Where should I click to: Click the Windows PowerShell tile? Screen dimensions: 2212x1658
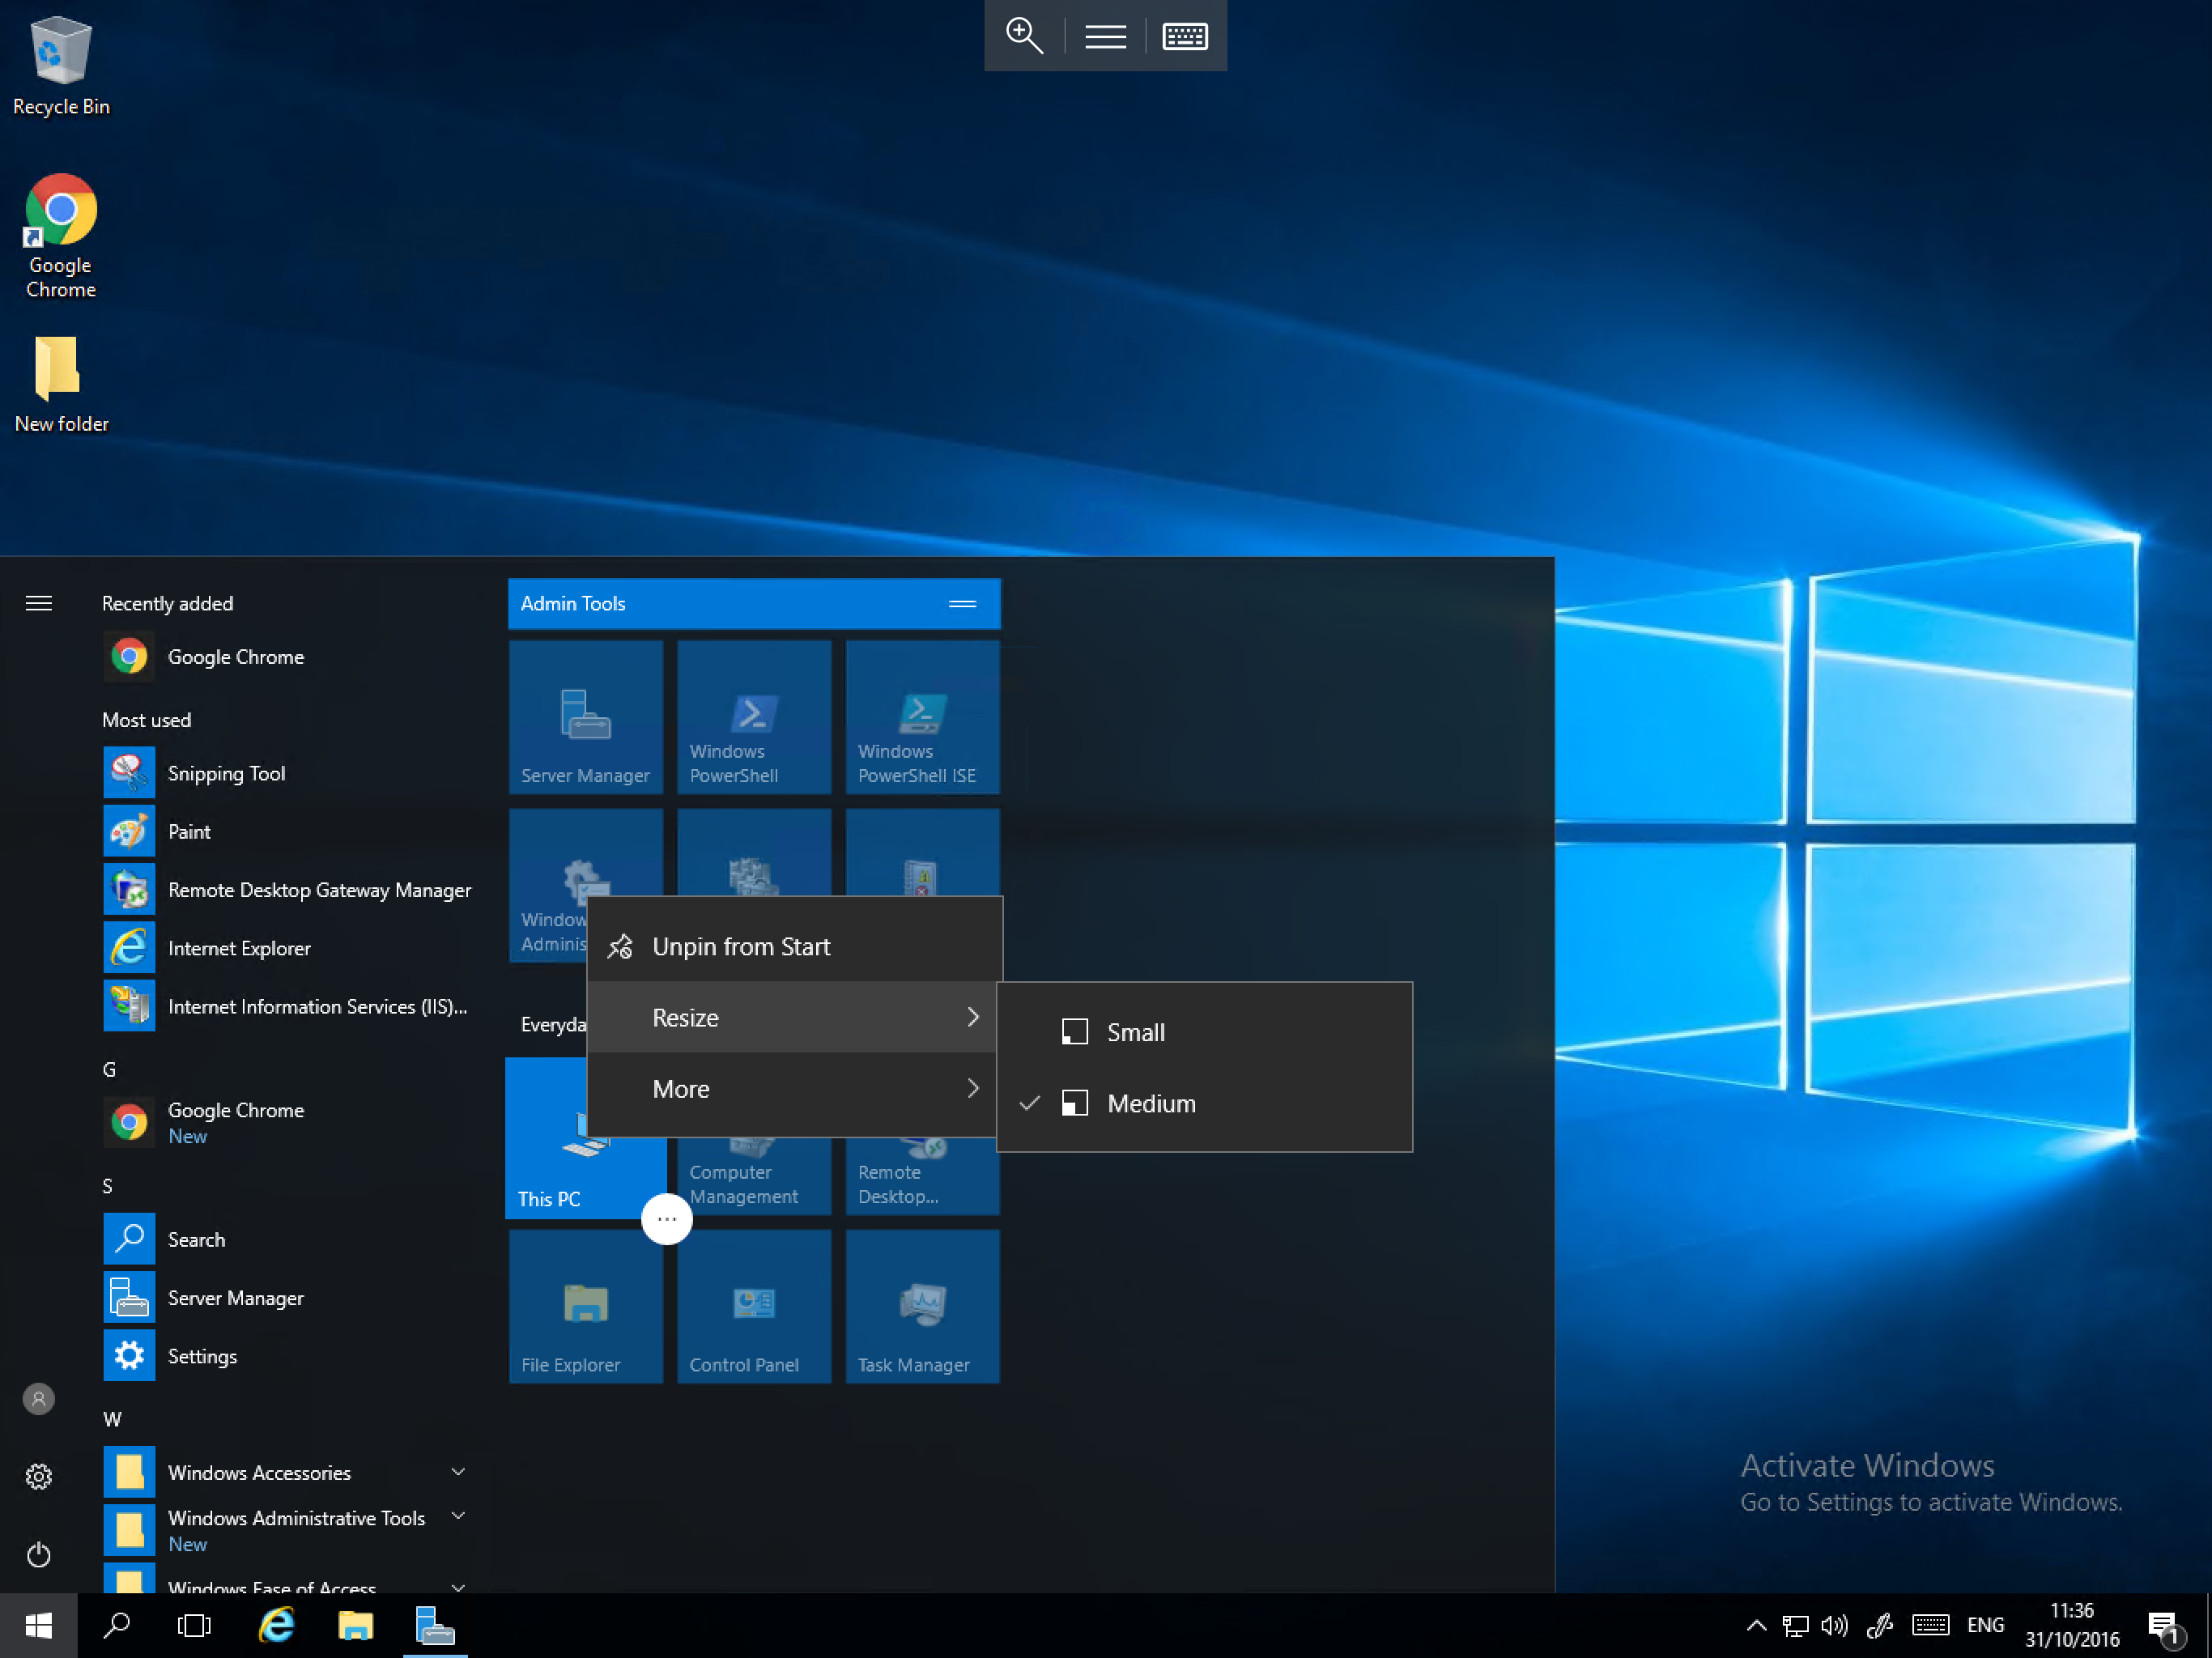click(754, 717)
